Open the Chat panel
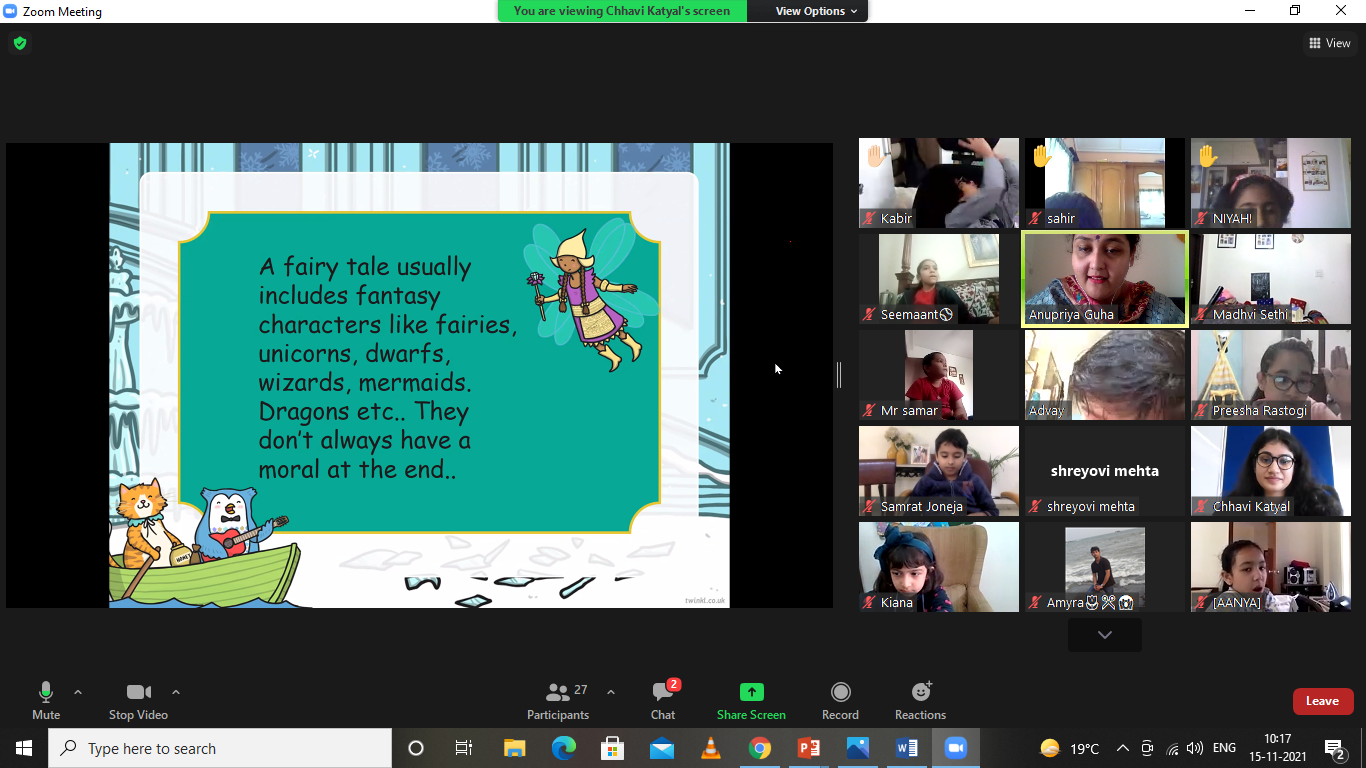Image resolution: width=1366 pixels, height=768 pixels. (662, 700)
